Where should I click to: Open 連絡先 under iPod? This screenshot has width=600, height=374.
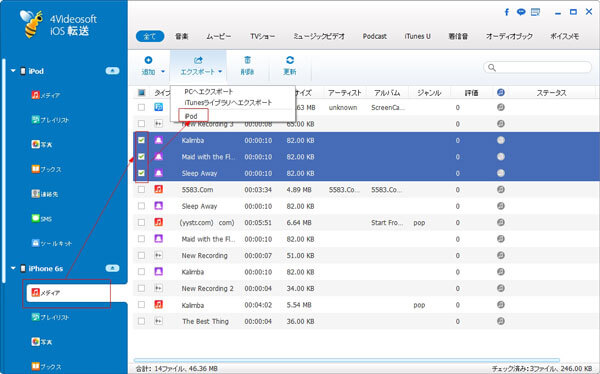coord(44,194)
